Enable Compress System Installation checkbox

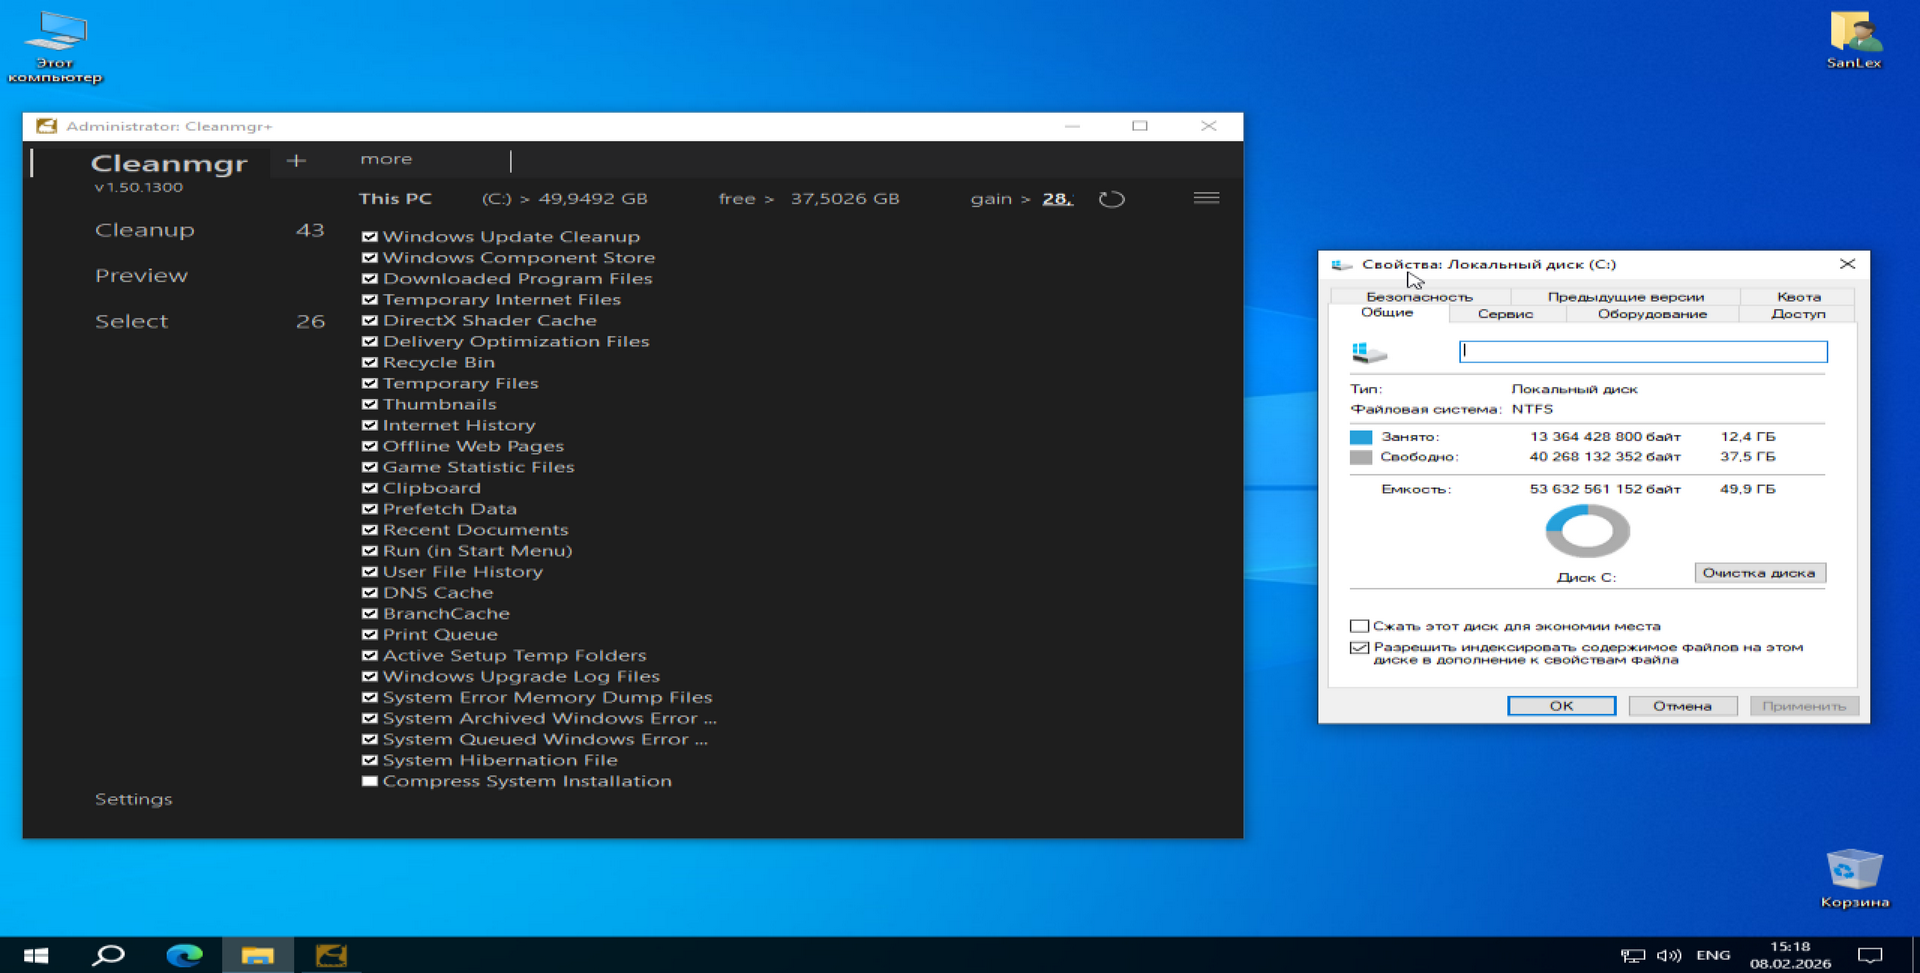pyautogui.click(x=370, y=781)
